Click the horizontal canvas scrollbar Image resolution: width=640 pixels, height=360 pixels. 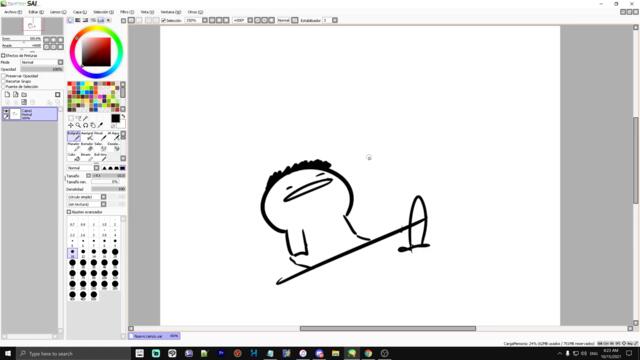click(388, 329)
